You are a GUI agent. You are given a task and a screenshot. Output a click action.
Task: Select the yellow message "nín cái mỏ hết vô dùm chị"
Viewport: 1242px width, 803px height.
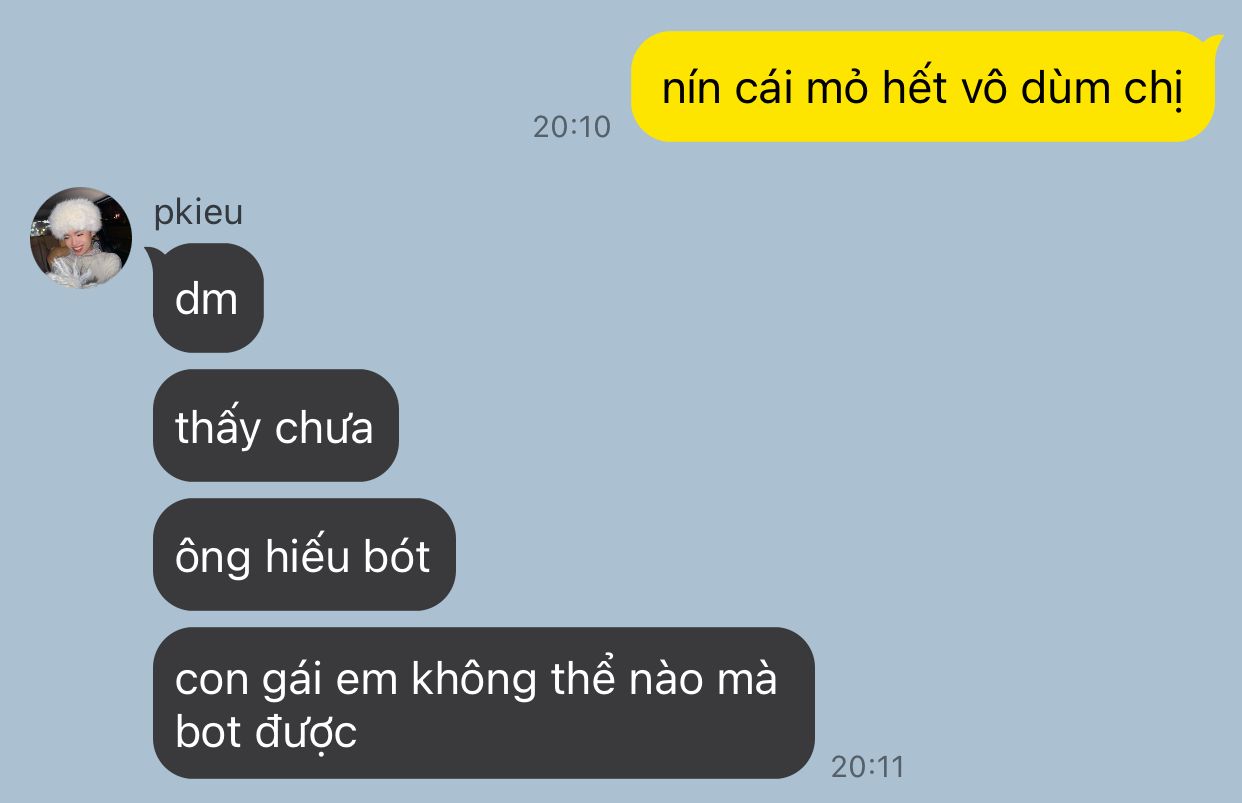click(922, 87)
